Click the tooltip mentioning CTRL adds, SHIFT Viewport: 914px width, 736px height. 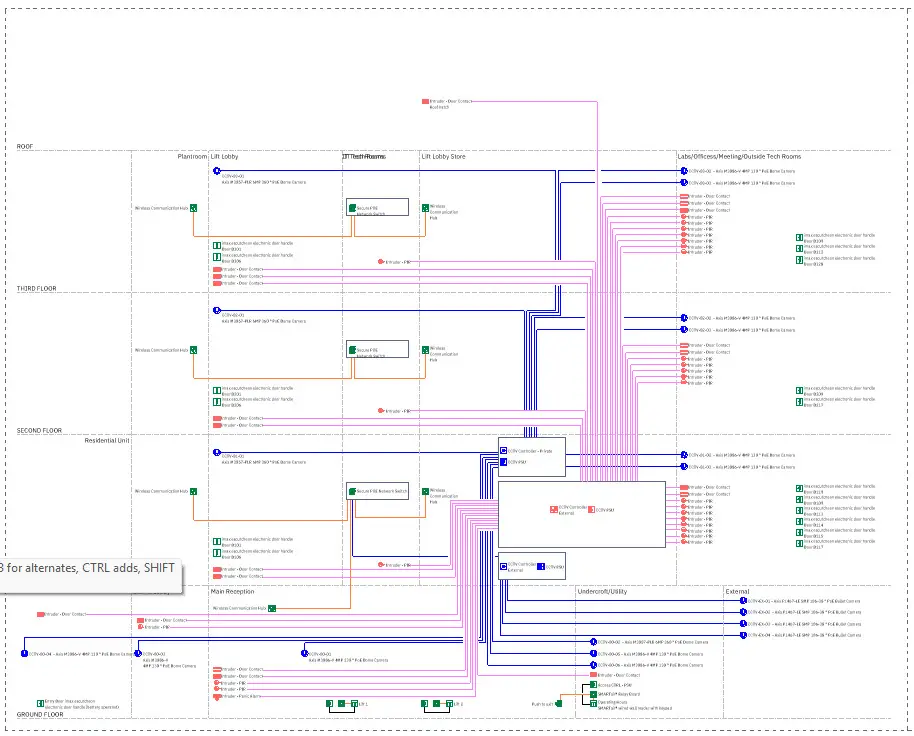pos(91,576)
